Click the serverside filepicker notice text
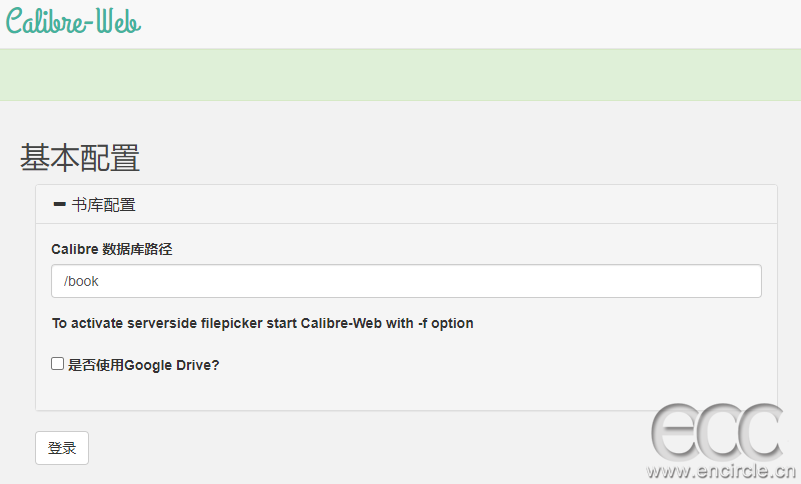The width and height of the screenshot is (801, 484). (x=263, y=324)
